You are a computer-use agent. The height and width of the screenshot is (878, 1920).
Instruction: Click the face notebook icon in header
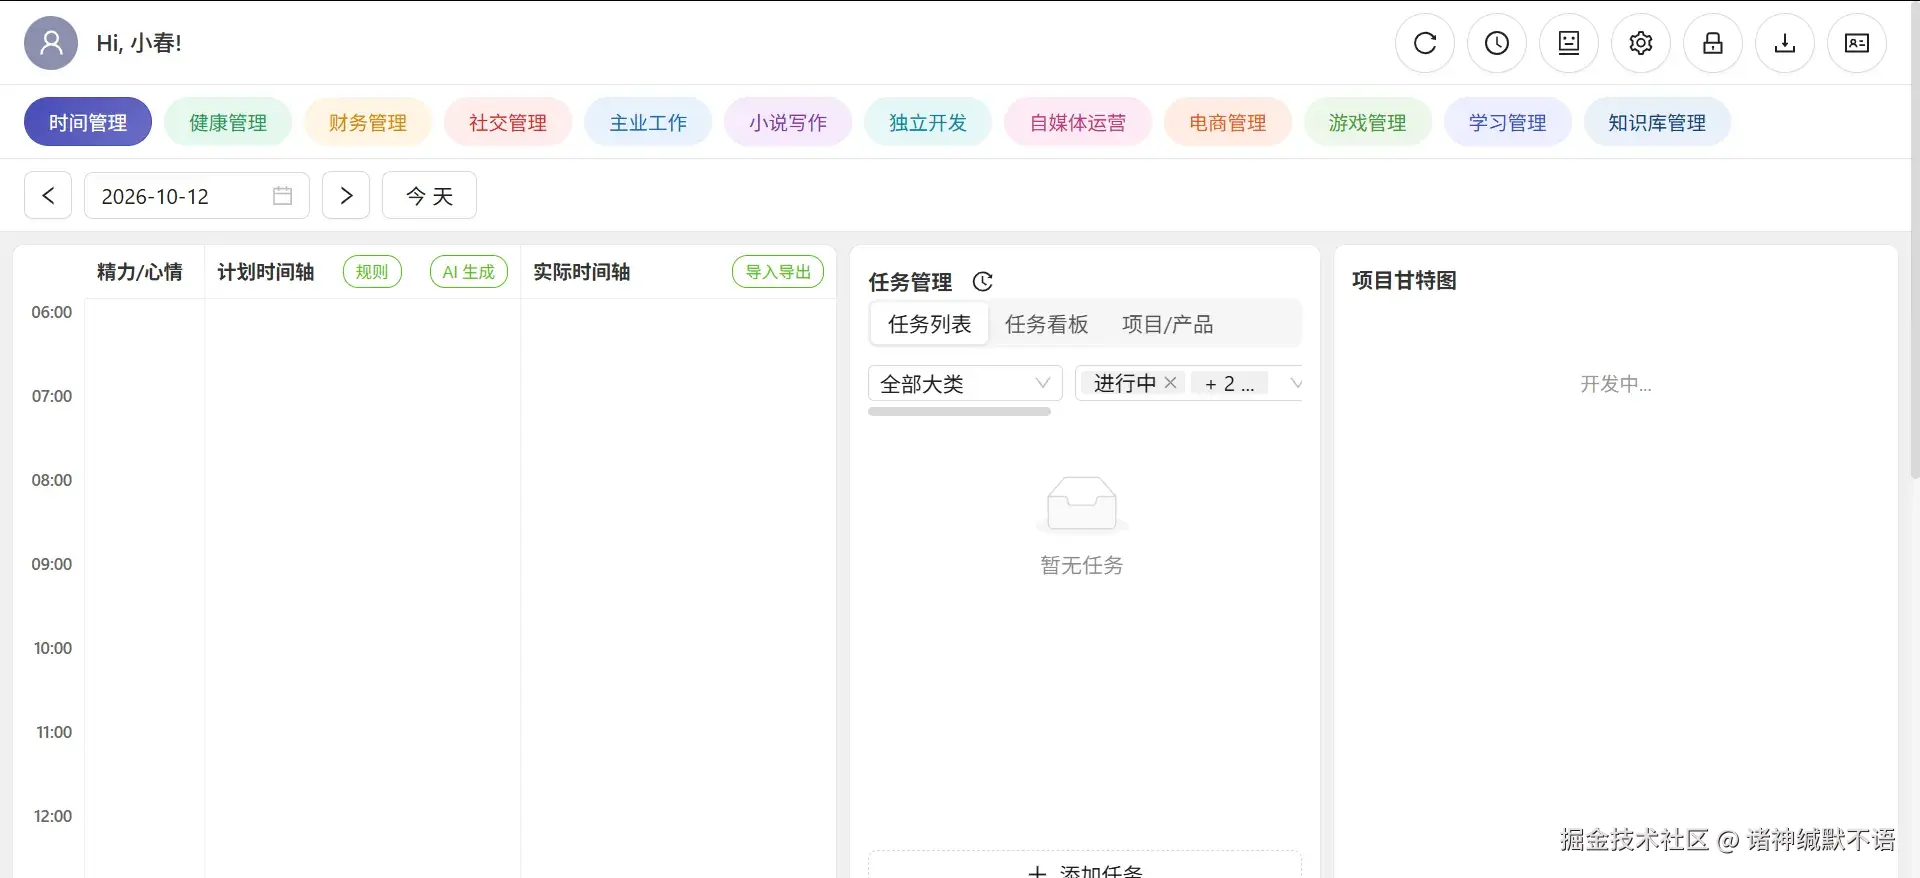pyautogui.click(x=1569, y=43)
